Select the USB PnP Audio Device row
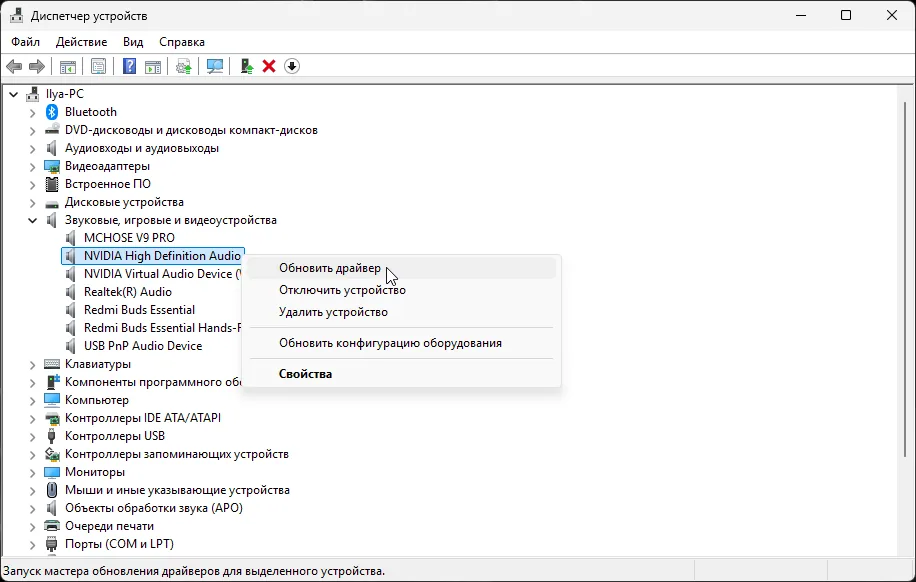 [143, 346]
